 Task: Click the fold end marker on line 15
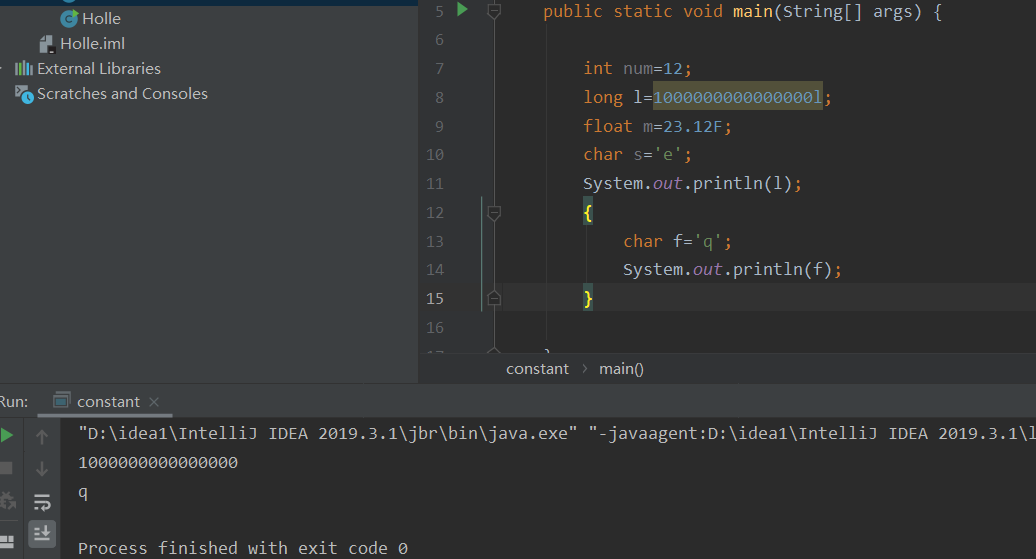point(494,299)
